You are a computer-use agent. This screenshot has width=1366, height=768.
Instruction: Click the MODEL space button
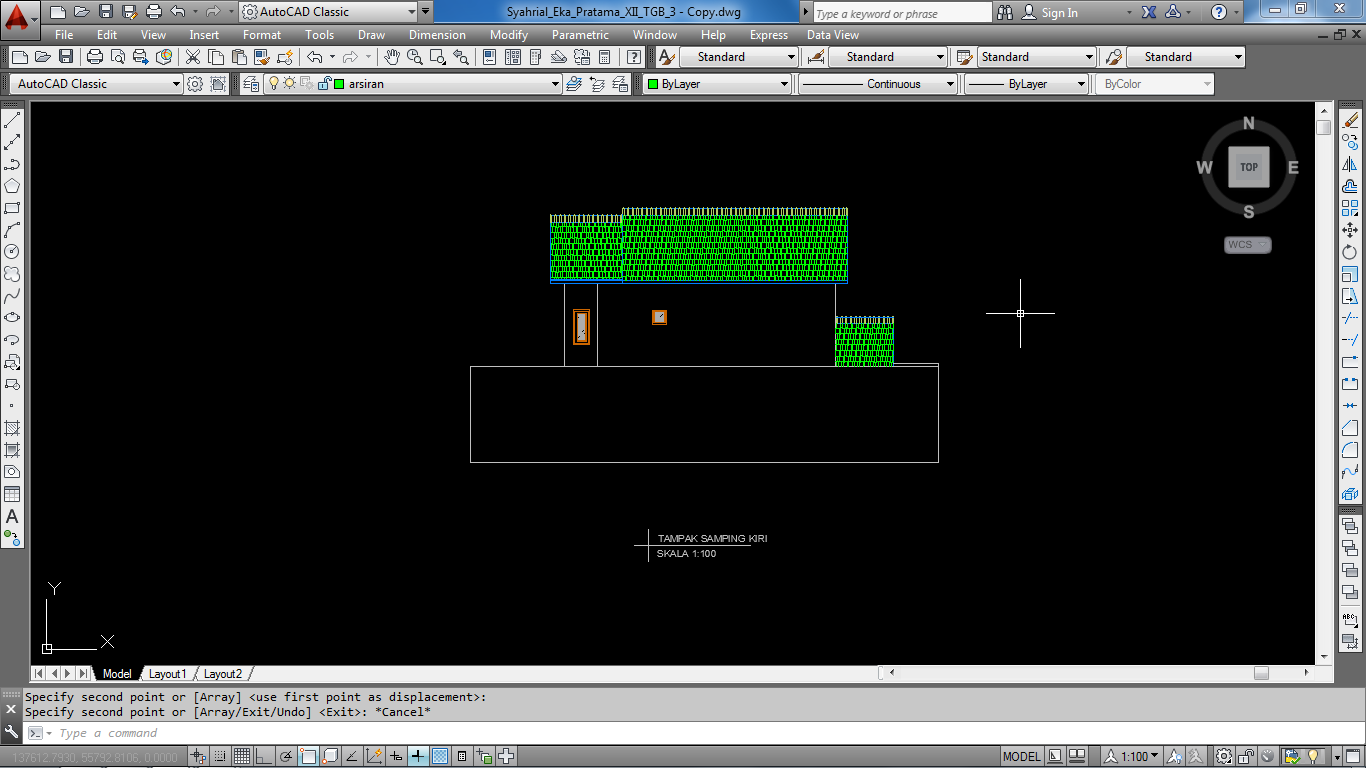point(1022,757)
